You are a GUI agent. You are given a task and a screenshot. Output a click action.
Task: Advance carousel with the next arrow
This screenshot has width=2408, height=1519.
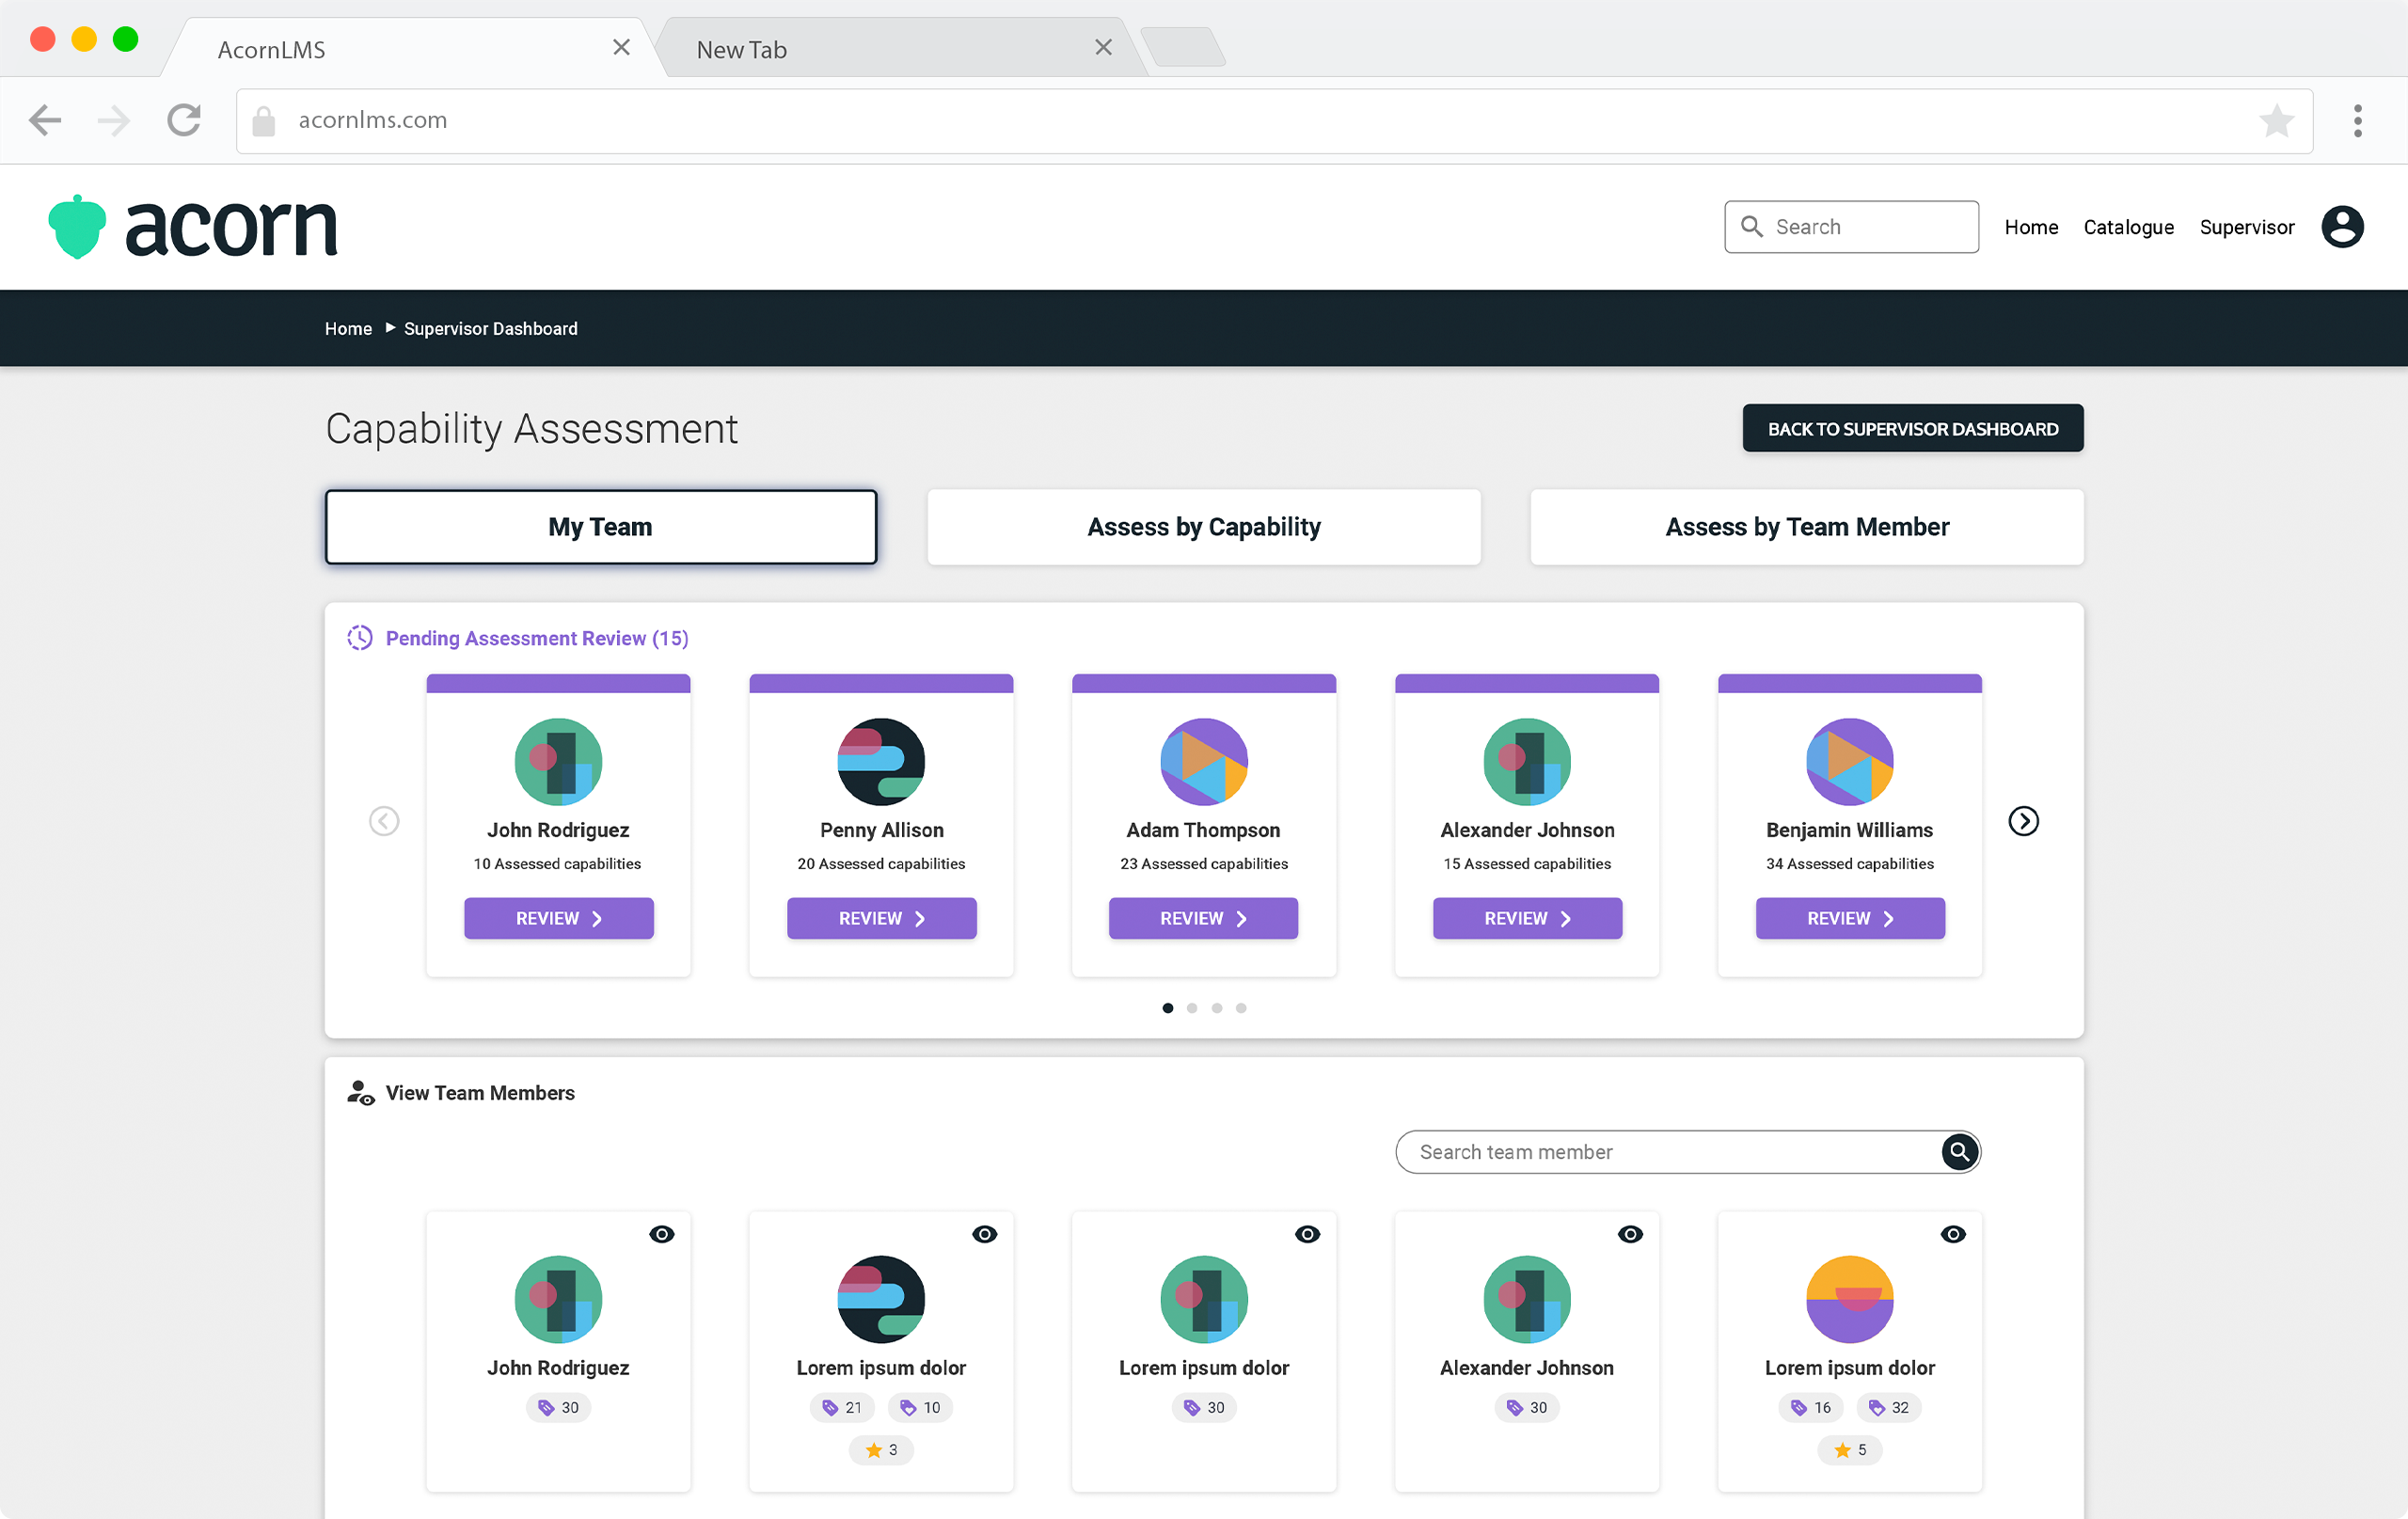click(x=2023, y=821)
